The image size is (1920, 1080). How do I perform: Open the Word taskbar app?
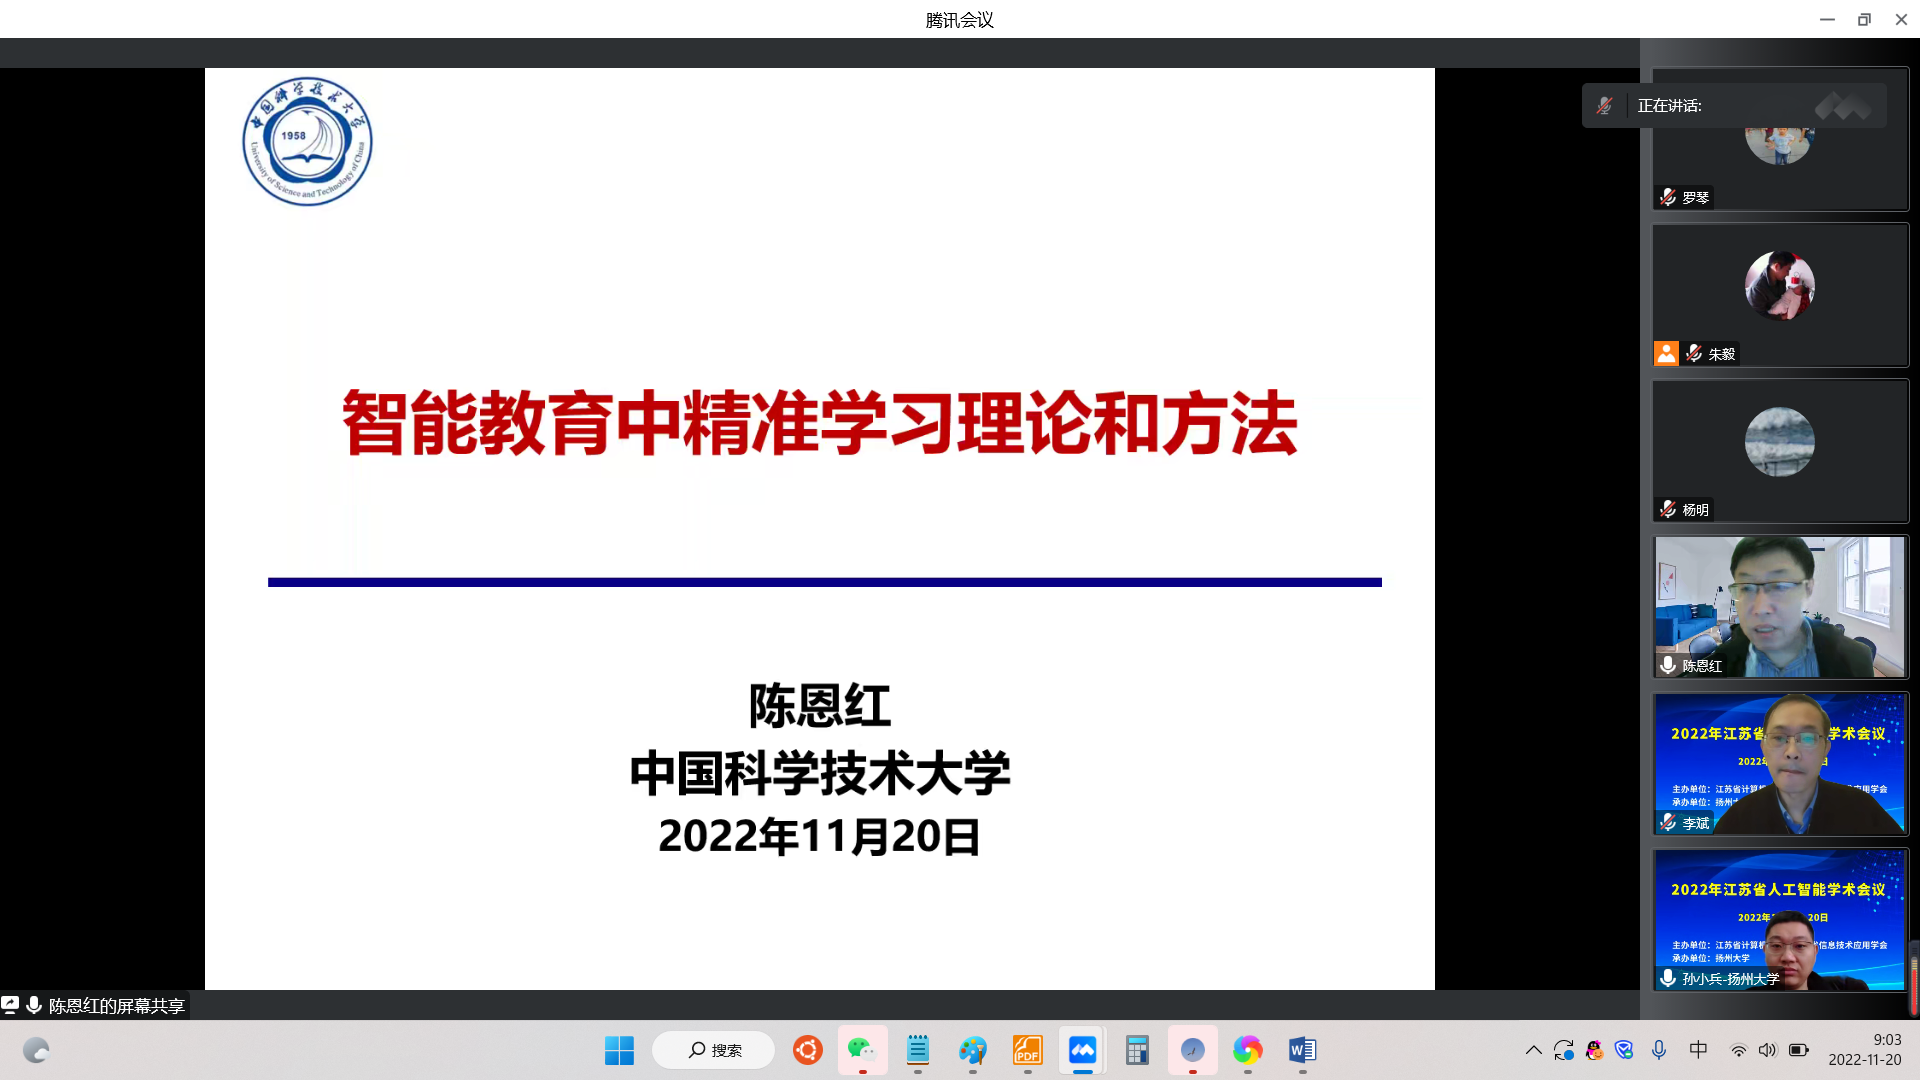point(1302,1050)
